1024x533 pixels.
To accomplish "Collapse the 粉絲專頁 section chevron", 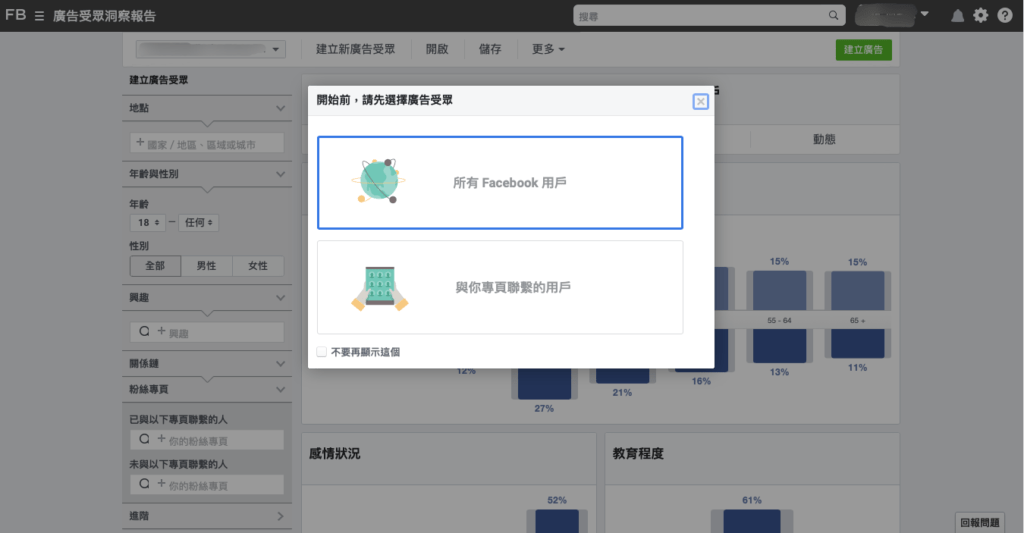I will [x=280, y=390].
